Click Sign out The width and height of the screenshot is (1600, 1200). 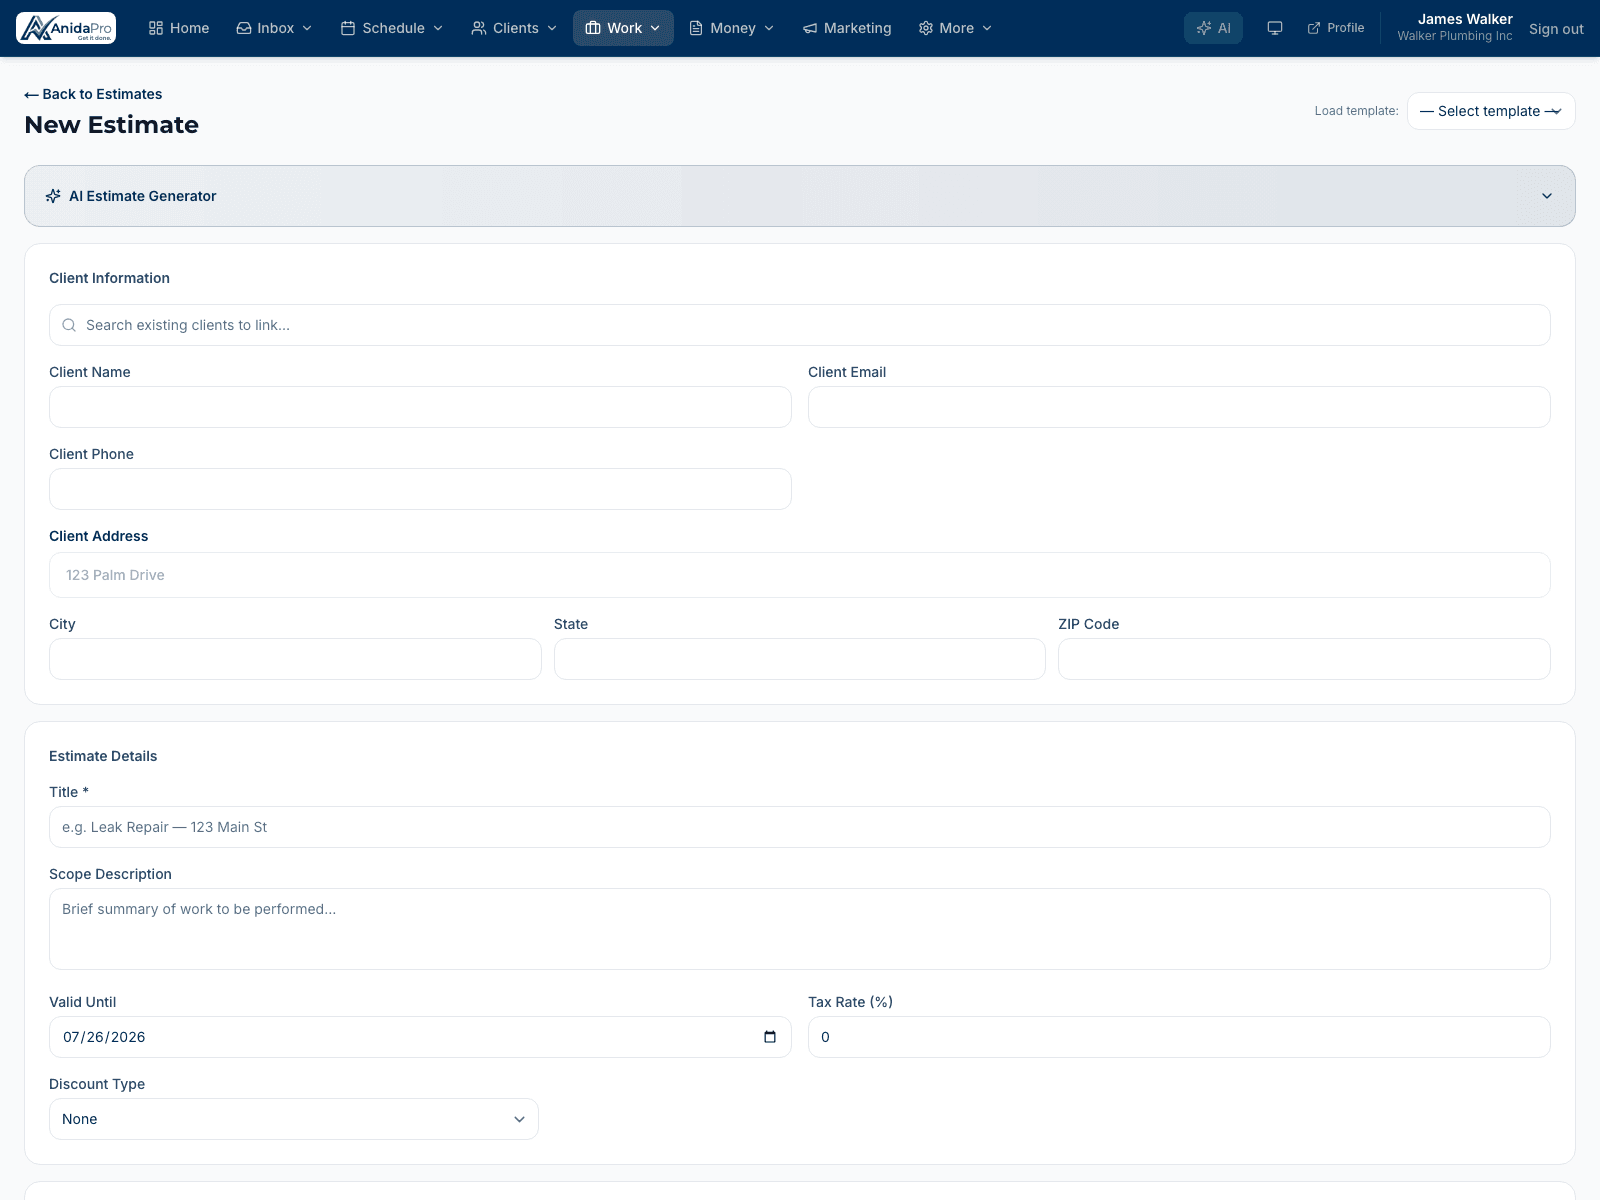[1556, 29]
